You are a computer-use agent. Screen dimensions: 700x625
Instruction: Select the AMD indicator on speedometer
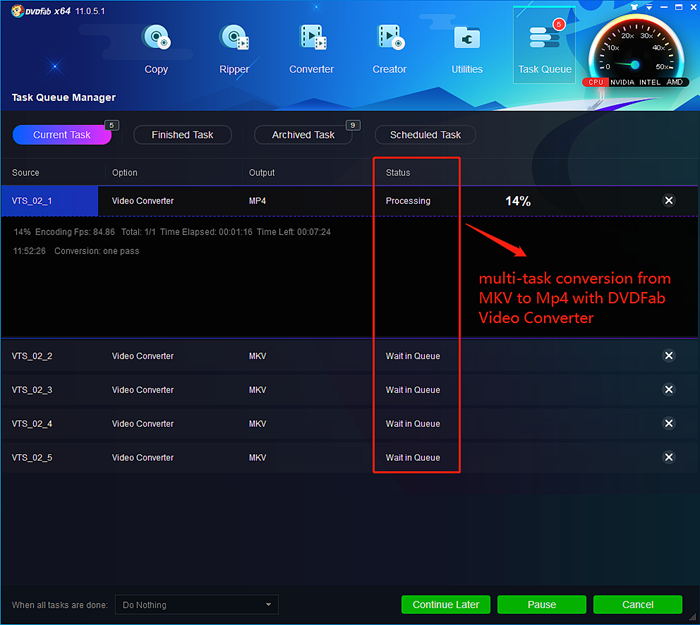click(674, 82)
